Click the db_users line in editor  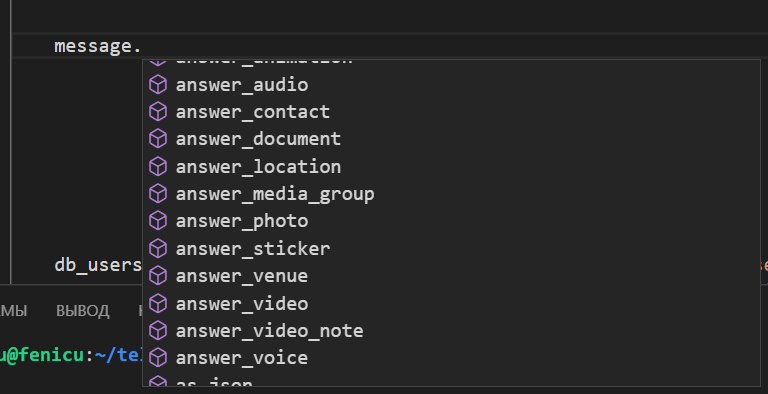[98, 265]
